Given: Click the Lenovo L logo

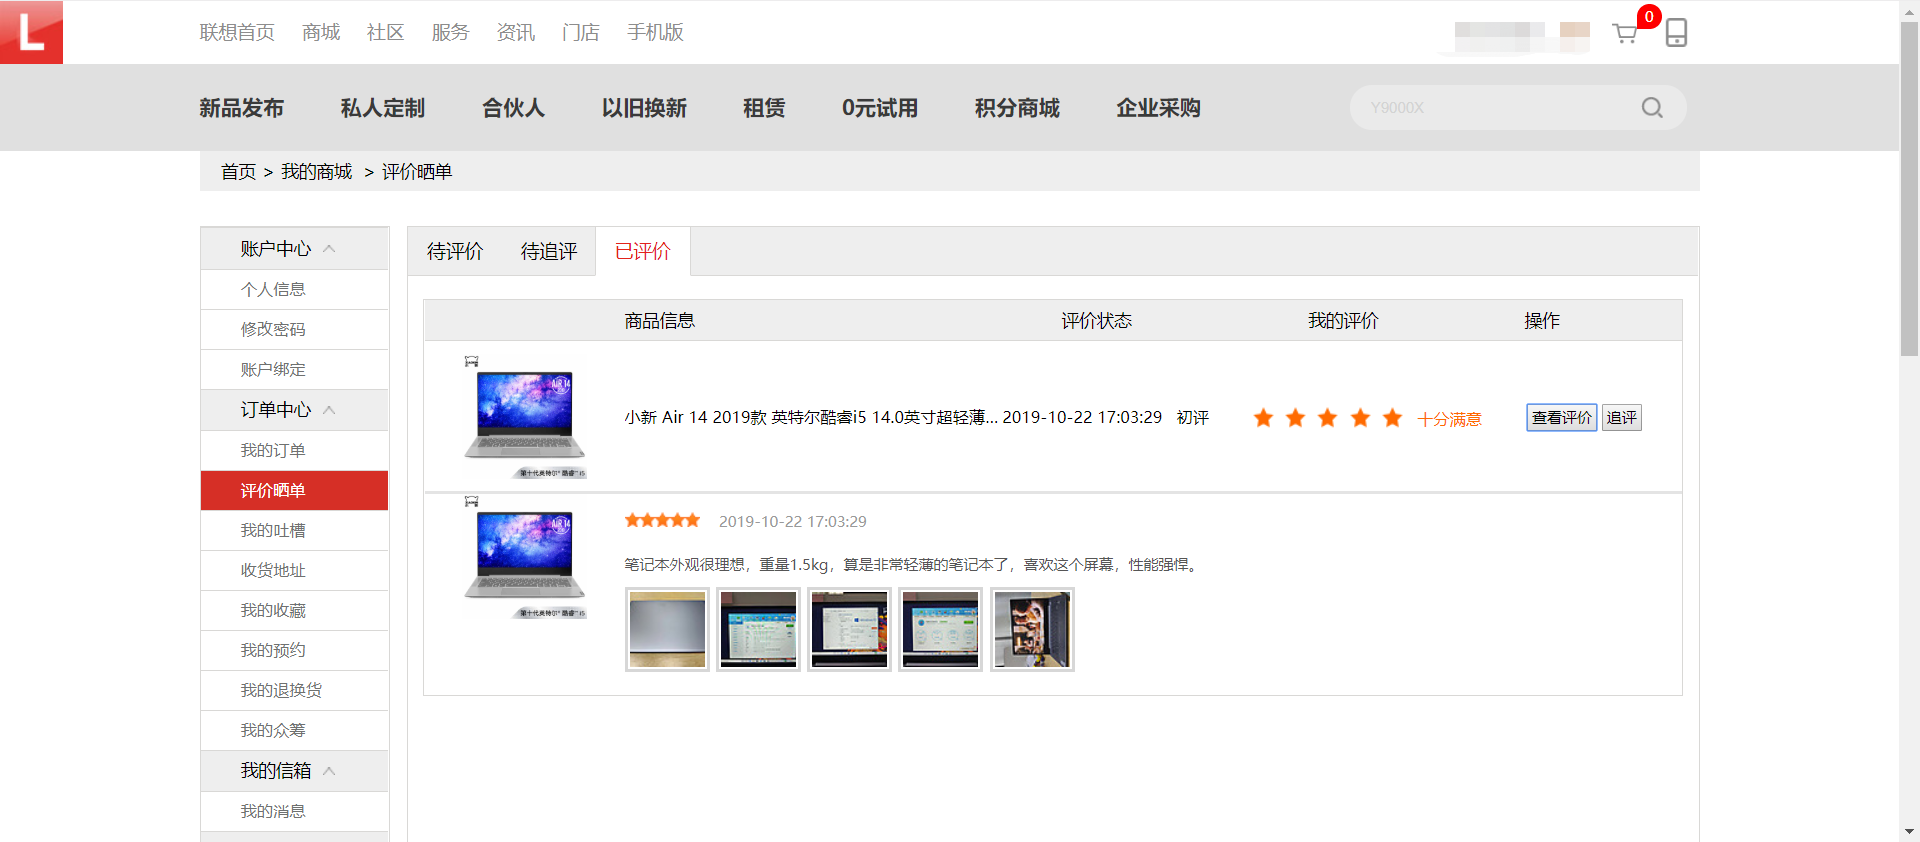Looking at the screenshot, I should coord(31,32).
